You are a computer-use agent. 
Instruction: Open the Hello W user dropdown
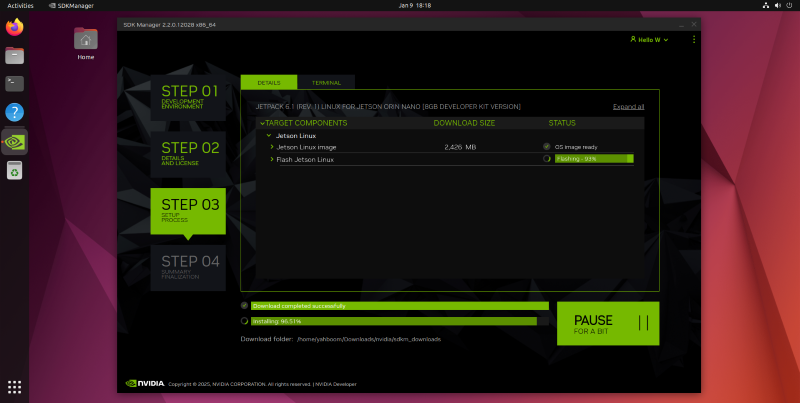coord(647,40)
